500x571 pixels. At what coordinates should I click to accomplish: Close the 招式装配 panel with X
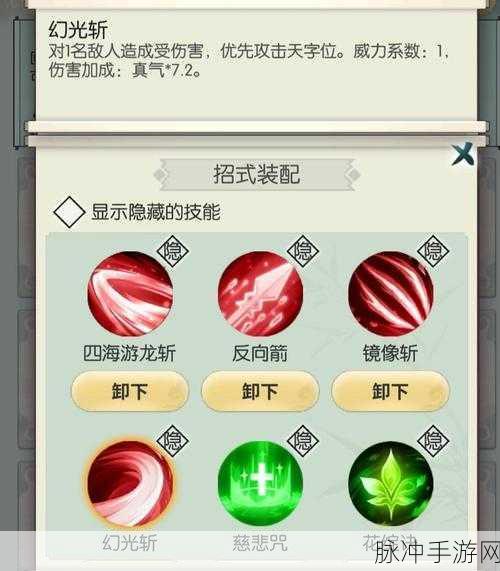click(463, 154)
